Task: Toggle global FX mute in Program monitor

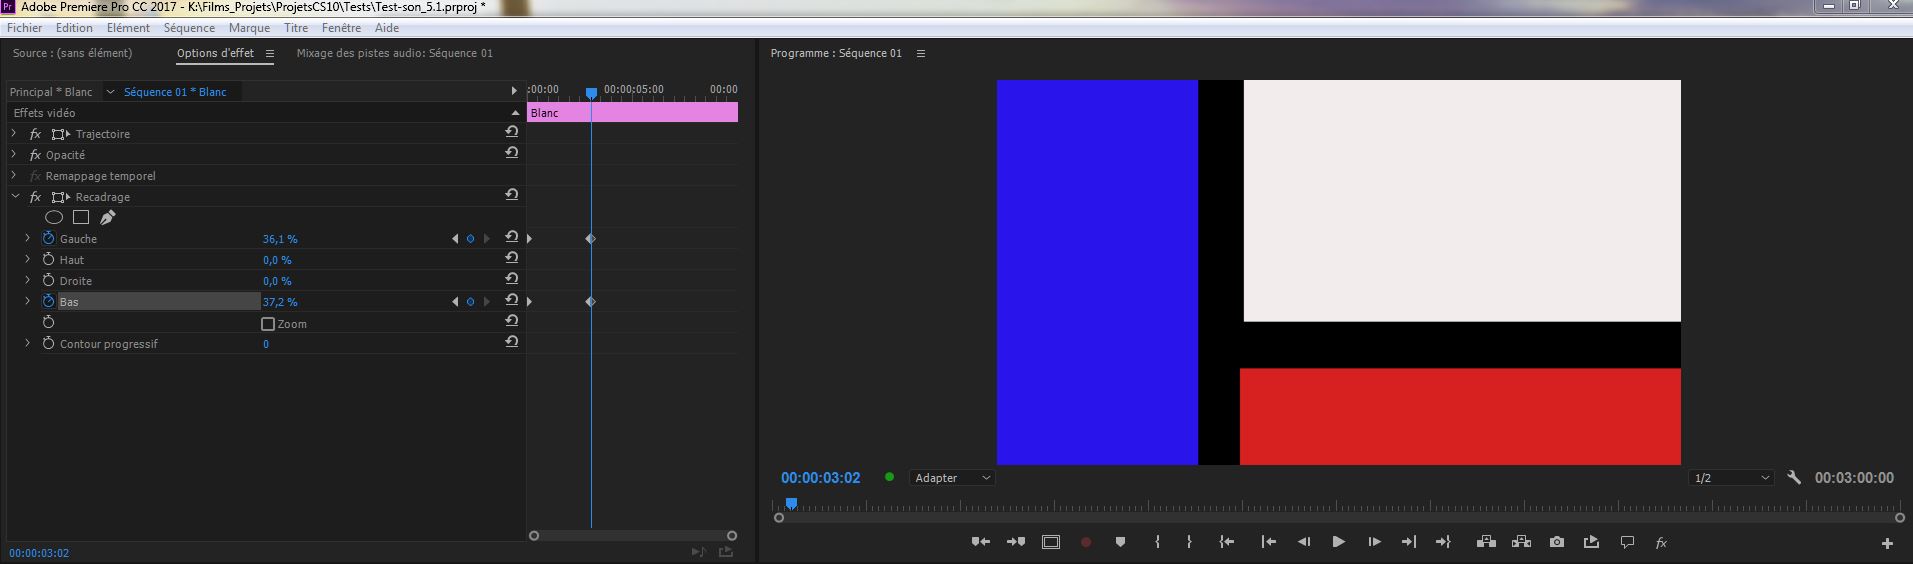Action: click(1661, 542)
